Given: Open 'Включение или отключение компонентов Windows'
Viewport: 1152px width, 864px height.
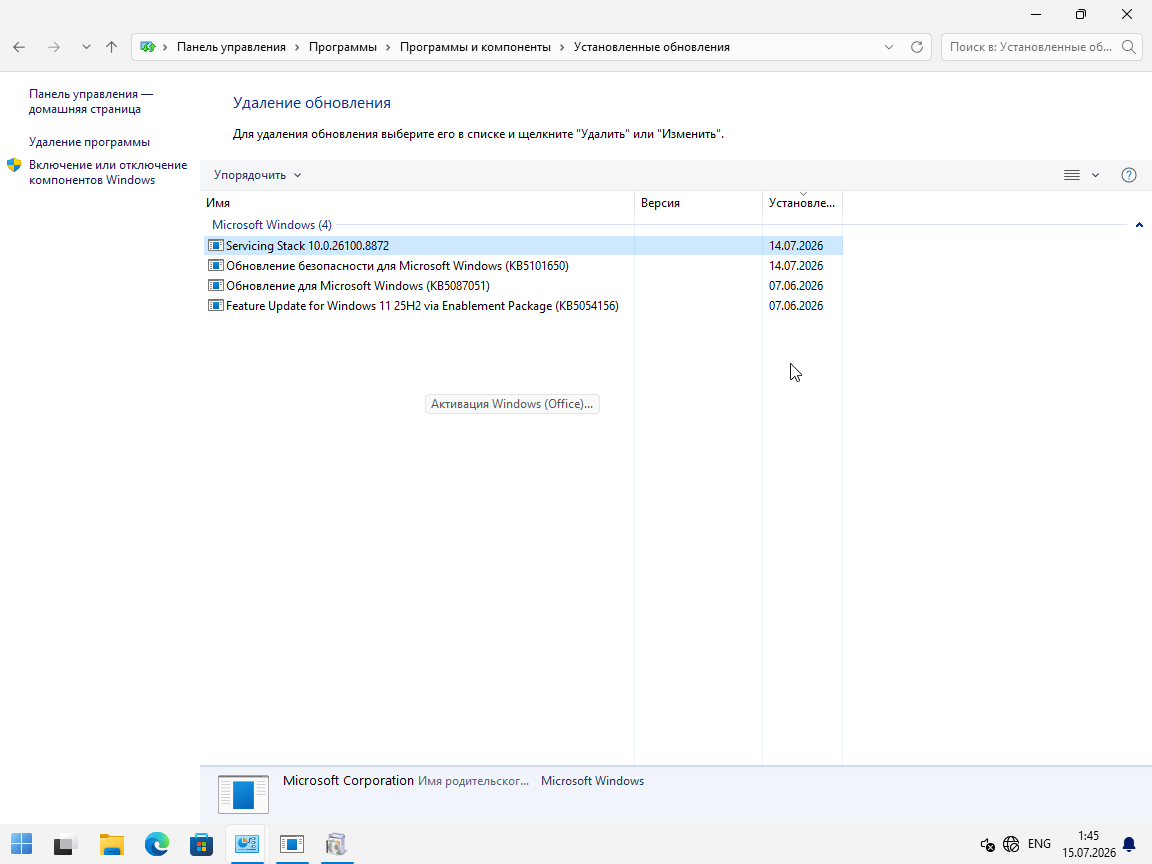Looking at the screenshot, I should pos(108,173).
